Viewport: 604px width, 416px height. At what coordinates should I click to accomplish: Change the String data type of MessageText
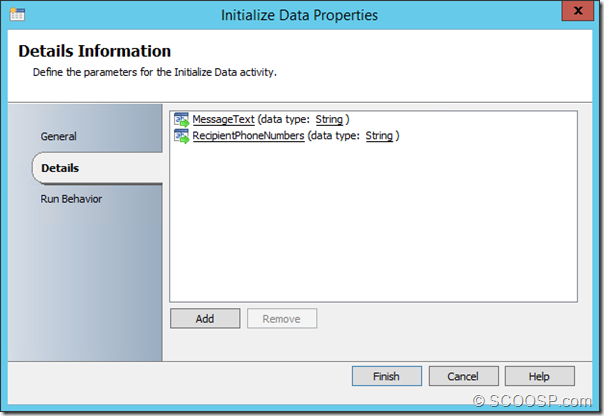tap(329, 120)
